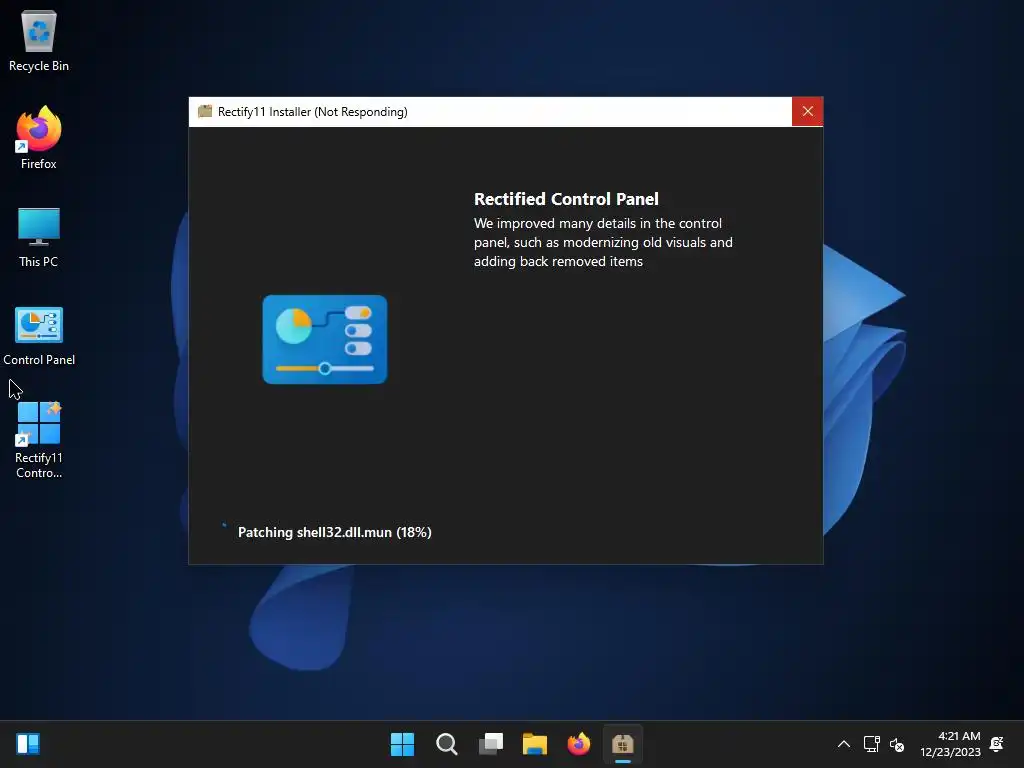Click the network status tray icon
1024x768 pixels.
click(x=872, y=744)
